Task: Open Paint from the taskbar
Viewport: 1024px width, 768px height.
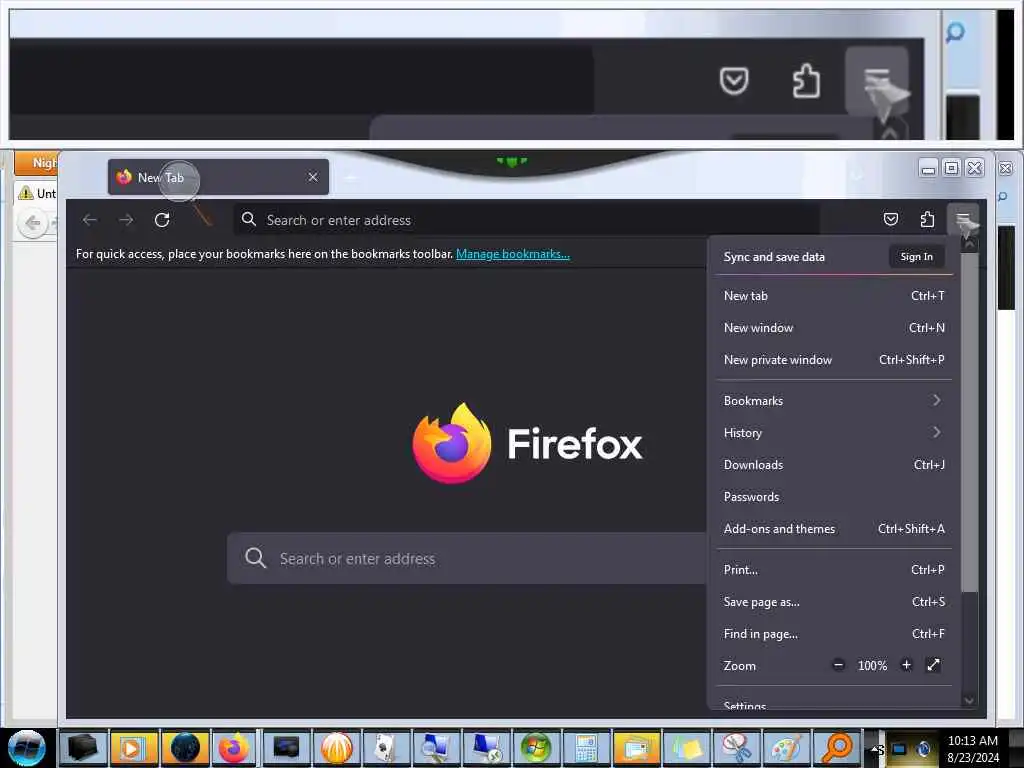Action: coord(786,748)
